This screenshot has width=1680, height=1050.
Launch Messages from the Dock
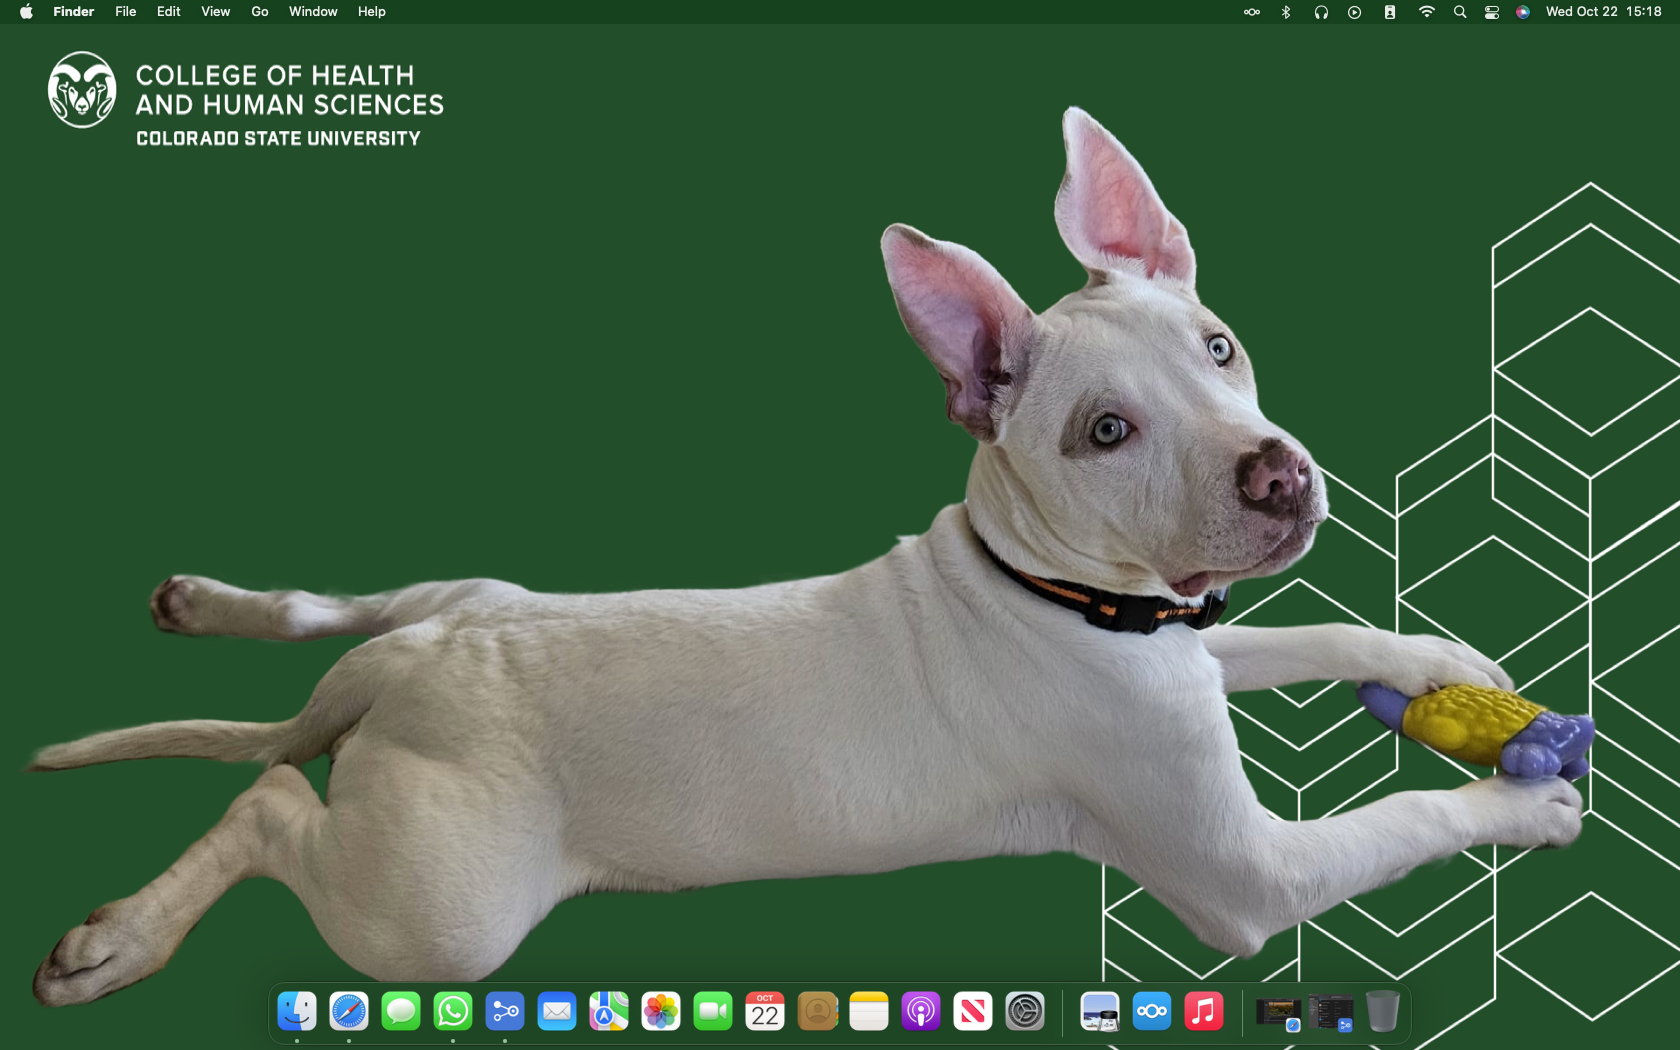(x=401, y=1011)
